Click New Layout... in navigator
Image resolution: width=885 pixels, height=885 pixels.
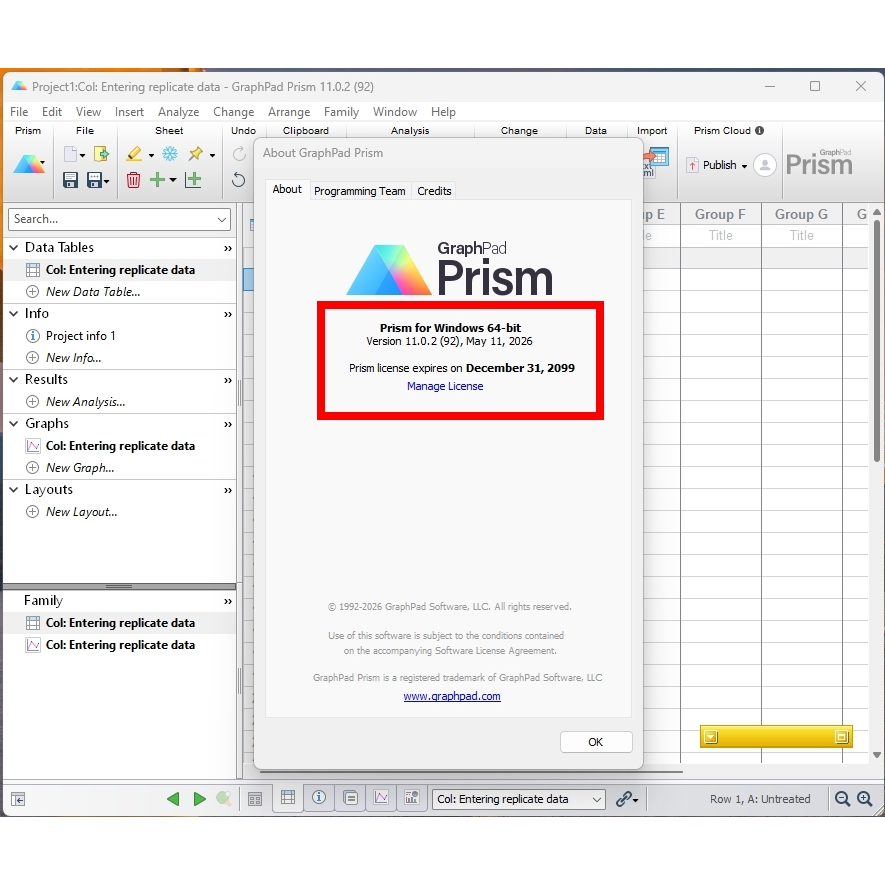(81, 511)
